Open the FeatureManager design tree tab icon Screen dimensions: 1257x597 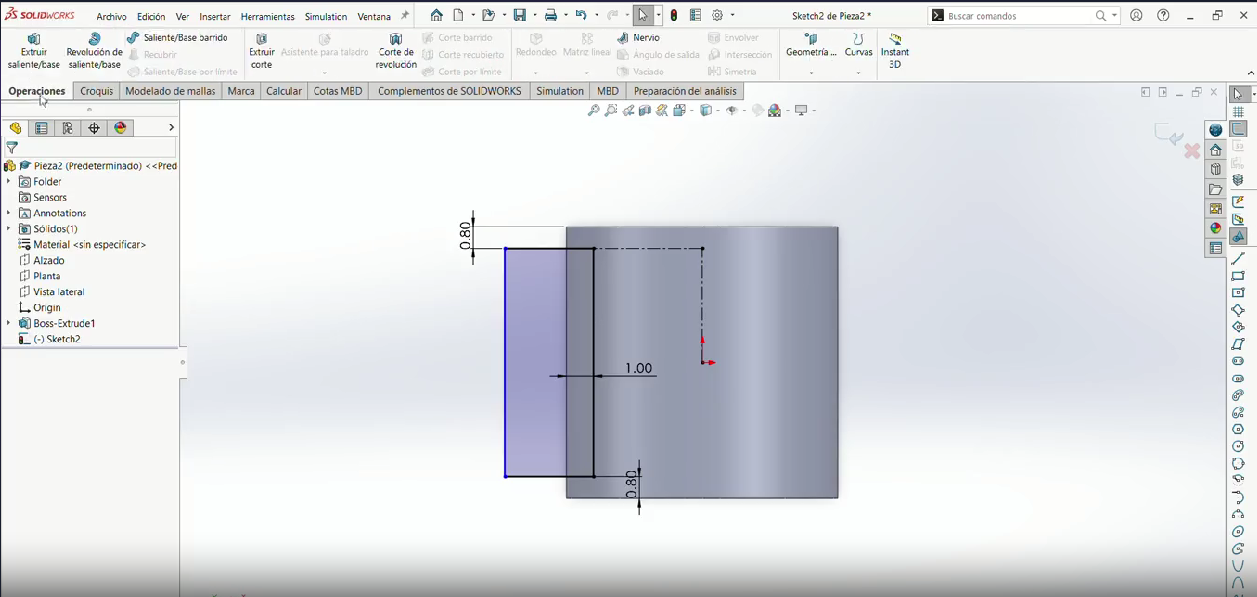click(x=15, y=128)
